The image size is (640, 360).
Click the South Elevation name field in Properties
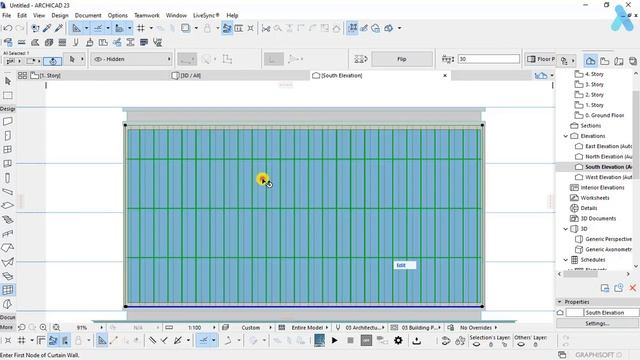tap(611, 312)
